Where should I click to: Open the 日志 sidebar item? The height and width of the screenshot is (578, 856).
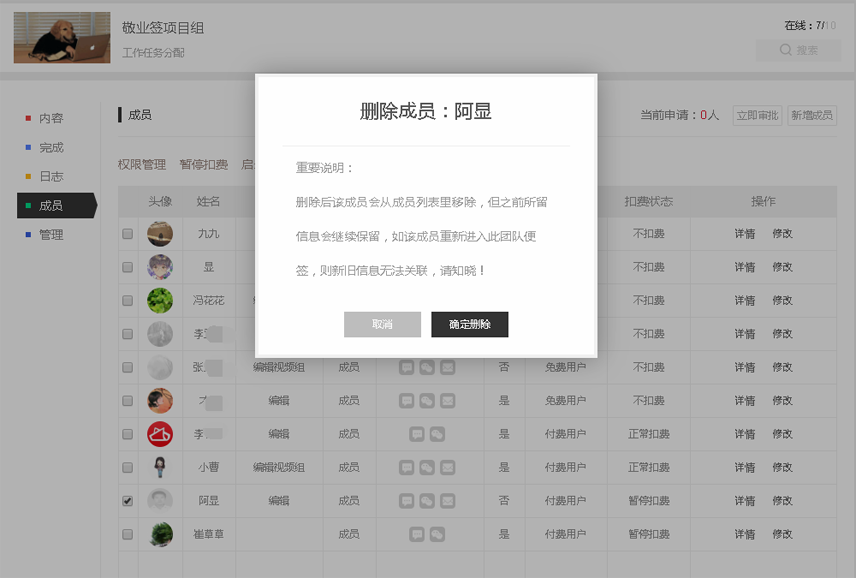pos(51,176)
